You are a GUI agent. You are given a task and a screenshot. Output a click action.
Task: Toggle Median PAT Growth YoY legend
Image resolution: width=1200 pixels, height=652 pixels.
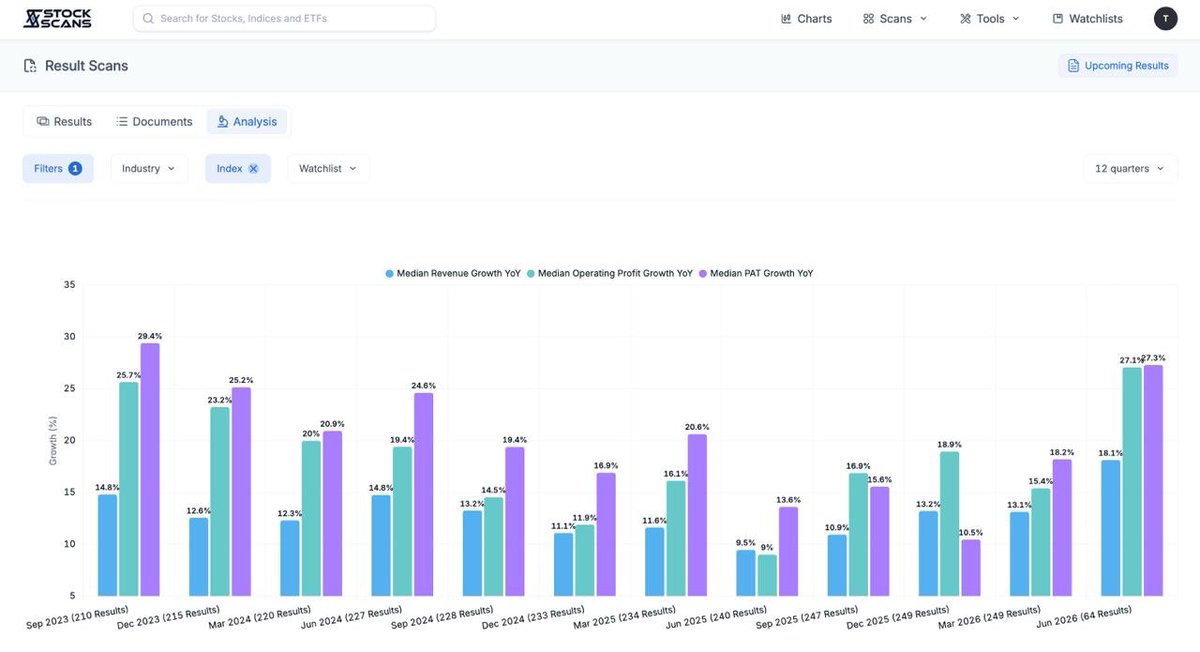[756, 273]
